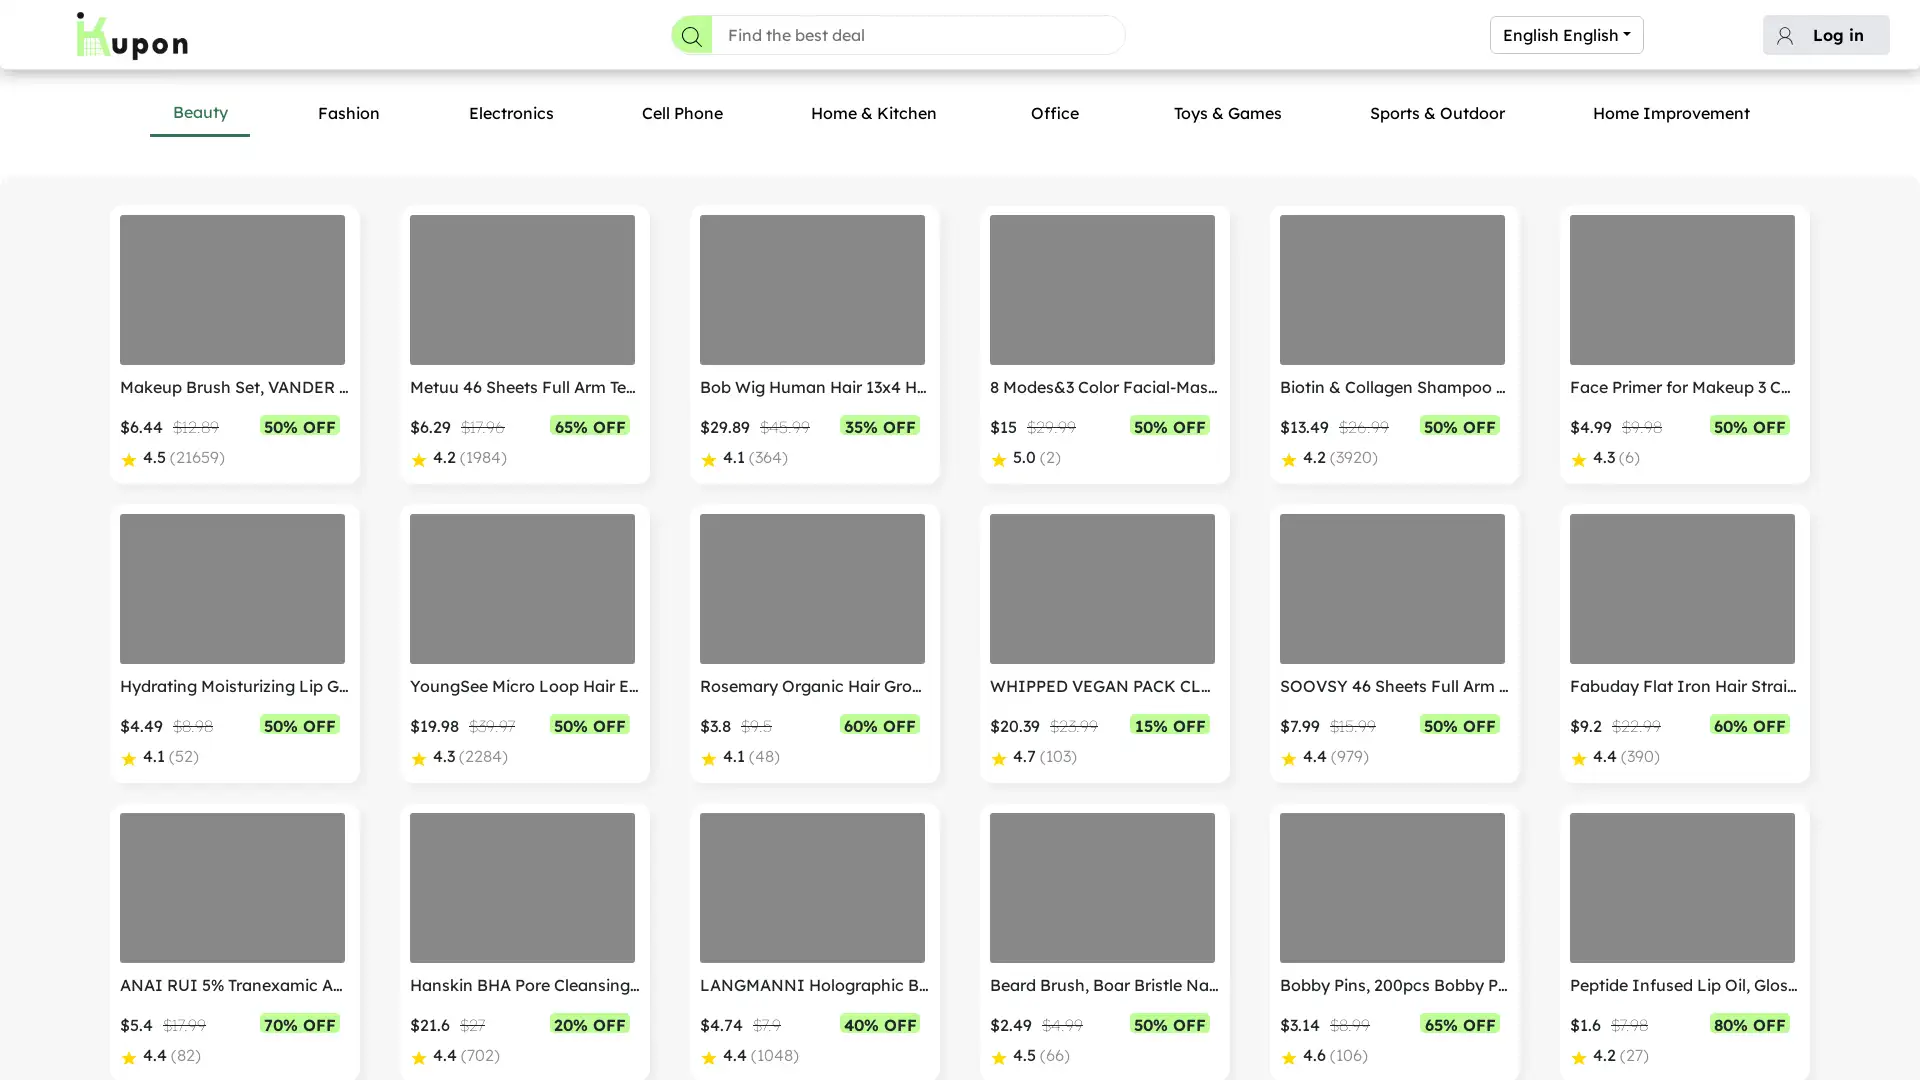Open Hanskin BHA Pore Cleansing thumbnail
Image resolution: width=1920 pixels, height=1080 pixels.
pos(522,888)
